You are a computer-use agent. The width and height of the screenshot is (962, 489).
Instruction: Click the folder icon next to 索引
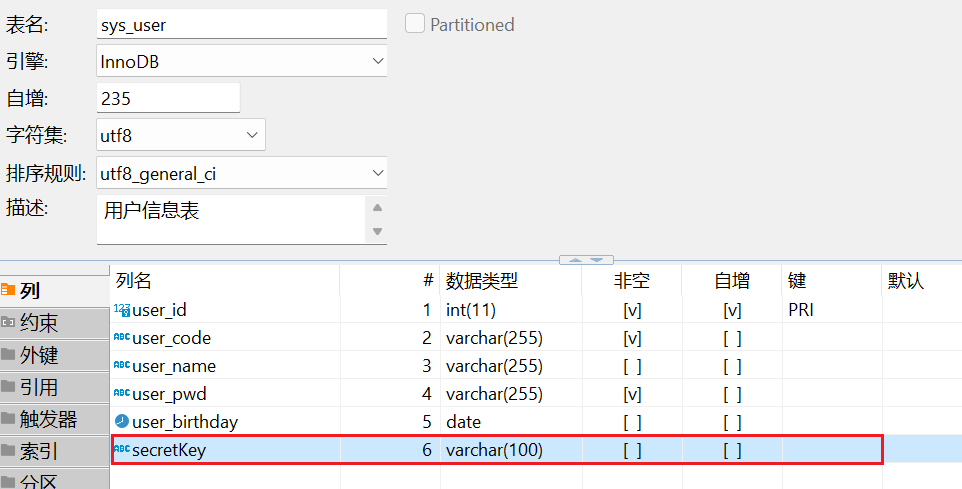pyautogui.click(x=7, y=450)
